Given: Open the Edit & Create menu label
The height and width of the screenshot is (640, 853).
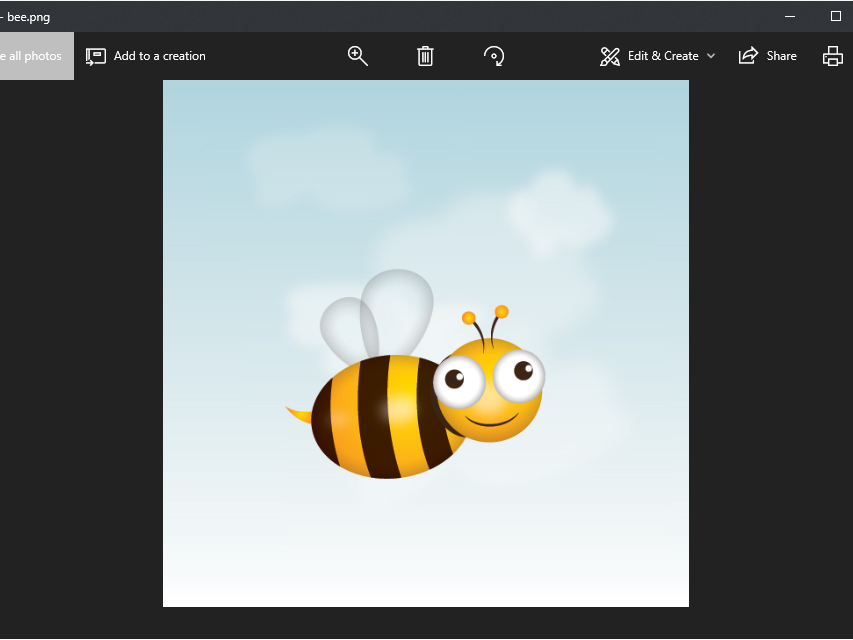Looking at the screenshot, I should (663, 56).
